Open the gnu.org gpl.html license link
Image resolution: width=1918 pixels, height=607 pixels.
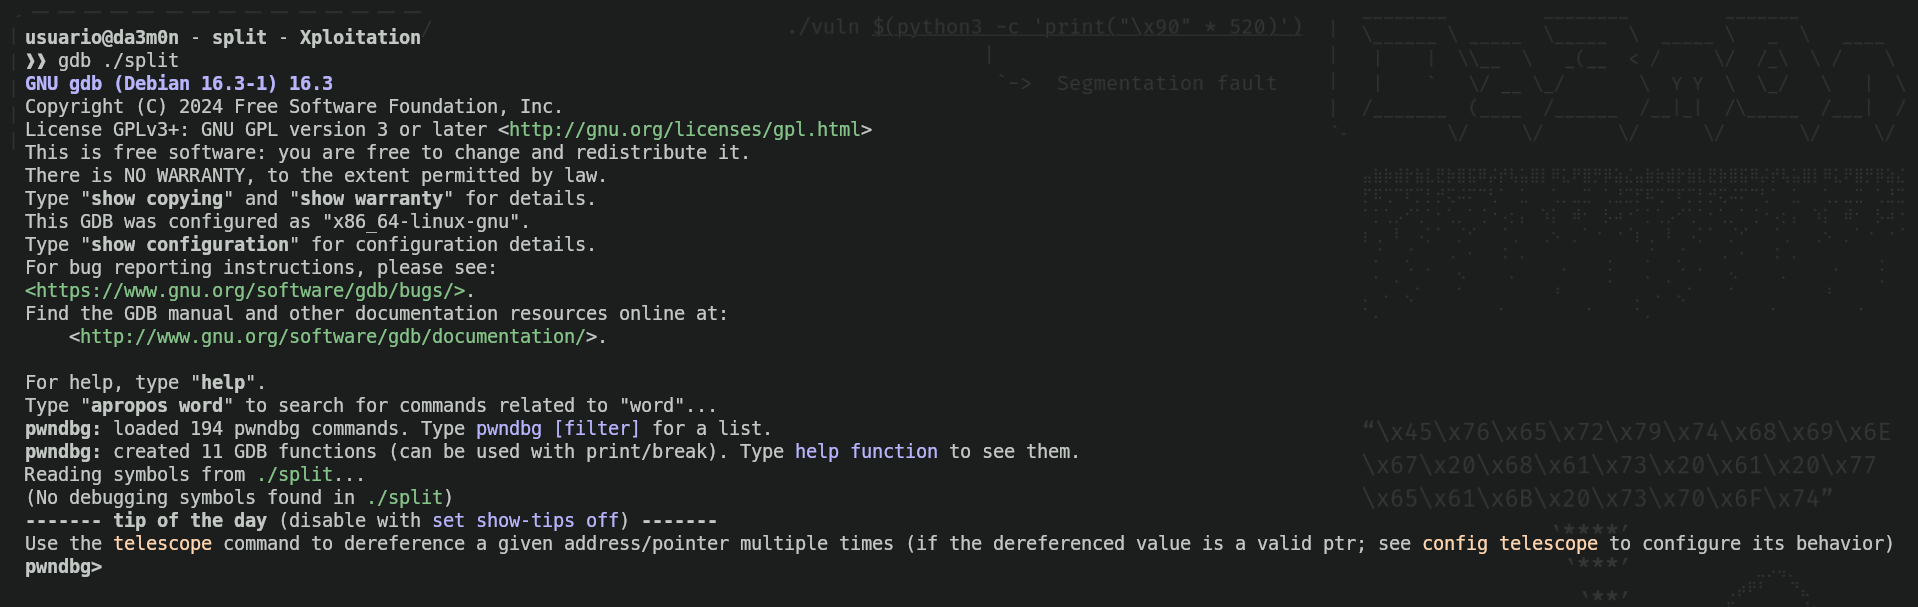[685, 130]
